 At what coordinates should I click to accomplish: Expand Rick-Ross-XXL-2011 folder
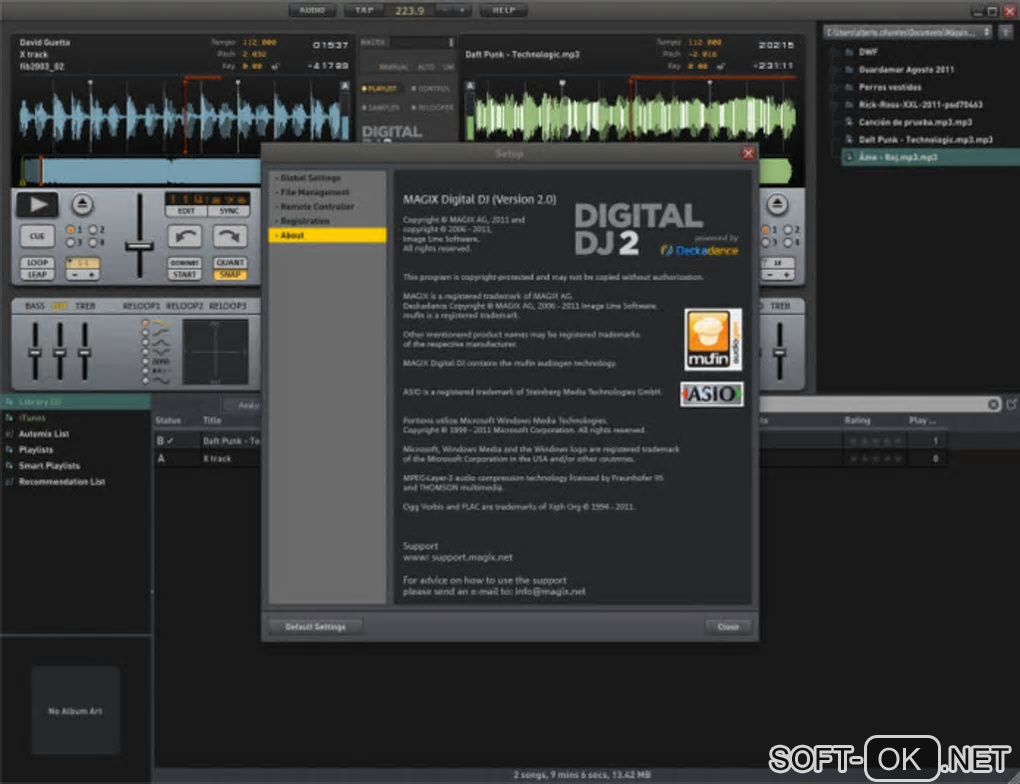click(x=834, y=105)
